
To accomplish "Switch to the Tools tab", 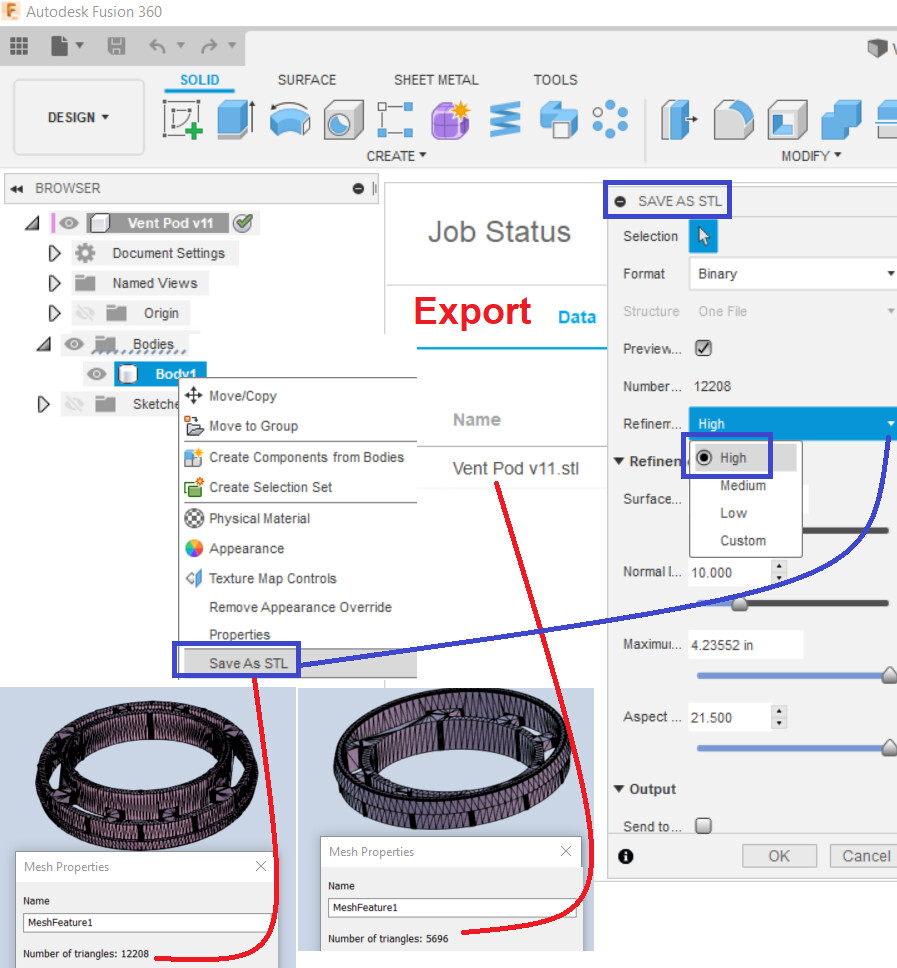I will tap(556, 80).
